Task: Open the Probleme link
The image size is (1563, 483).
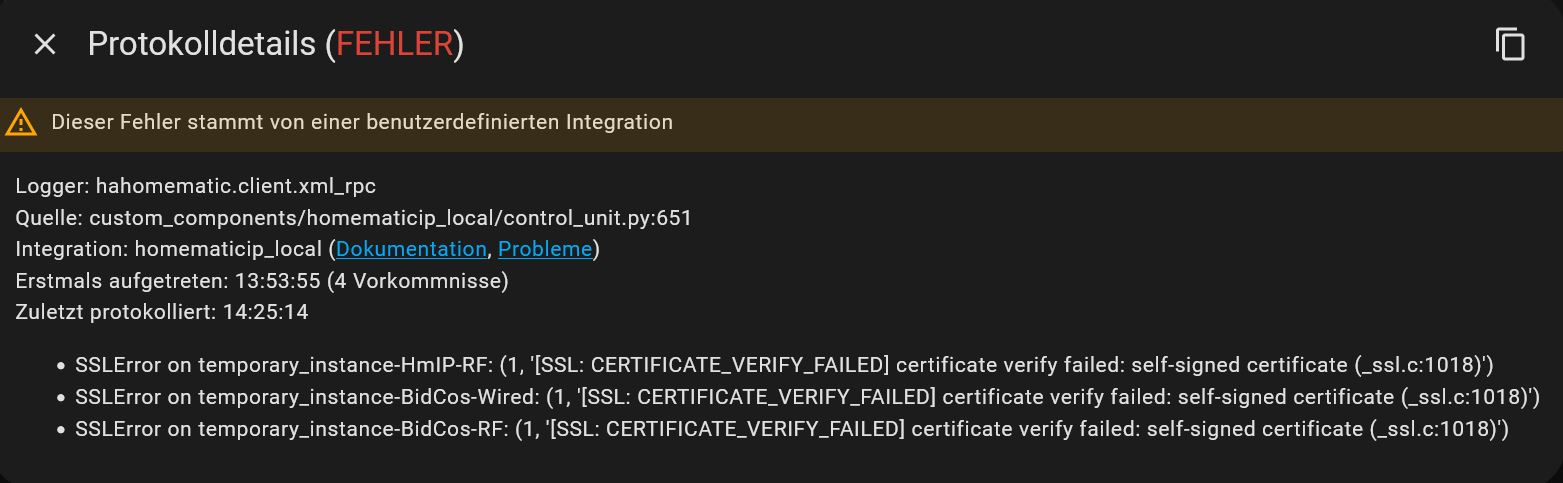Action: [x=545, y=248]
